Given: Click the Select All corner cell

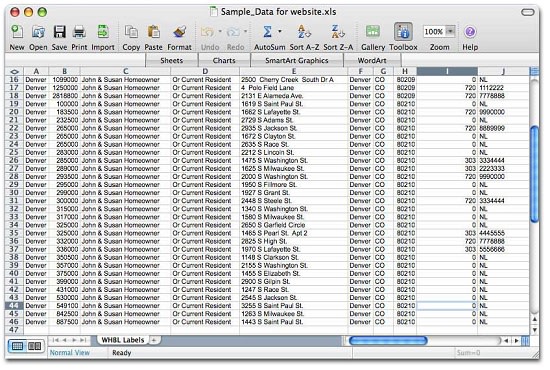Looking at the screenshot, I should tap(14, 71).
